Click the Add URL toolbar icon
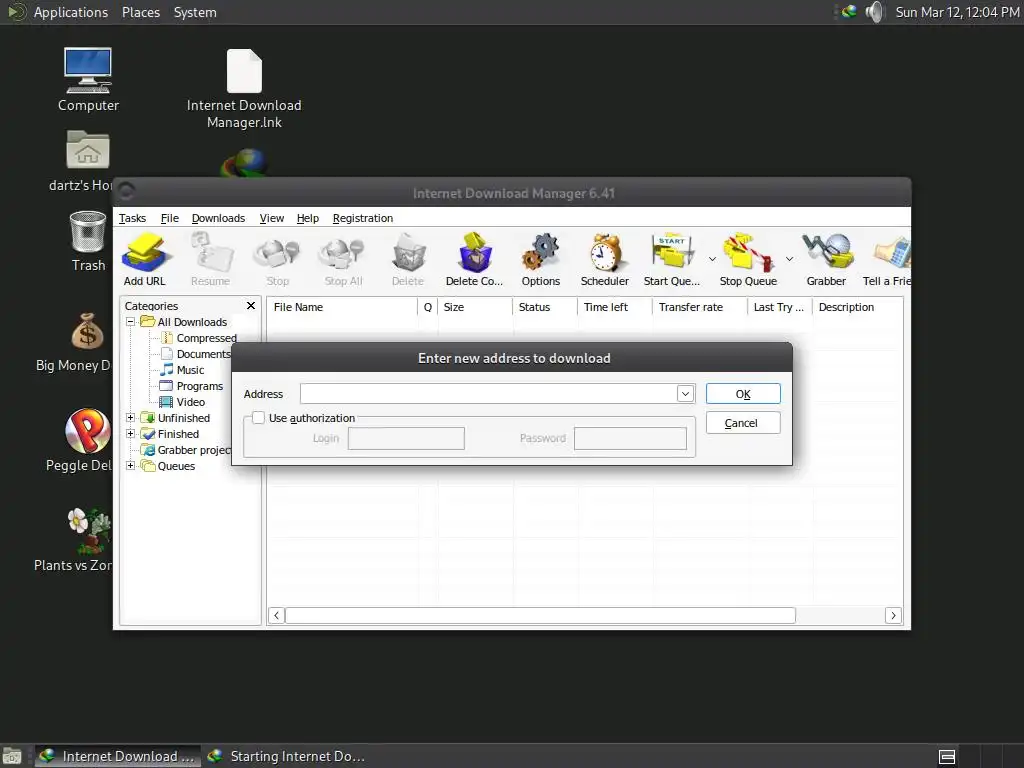 (x=147, y=253)
